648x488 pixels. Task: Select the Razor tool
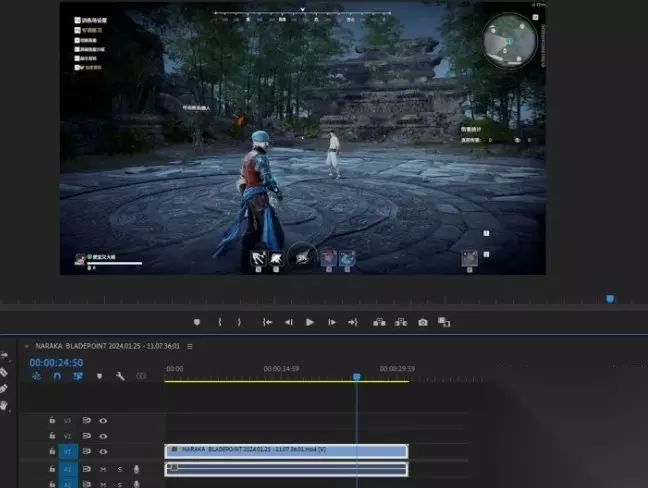pyautogui.click(x=4, y=372)
